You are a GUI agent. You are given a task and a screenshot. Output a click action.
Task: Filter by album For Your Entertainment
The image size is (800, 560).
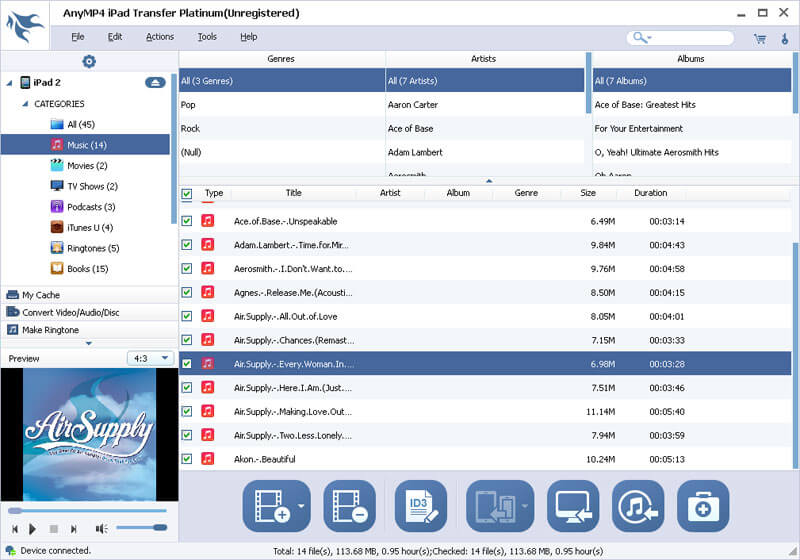[692, 129]
